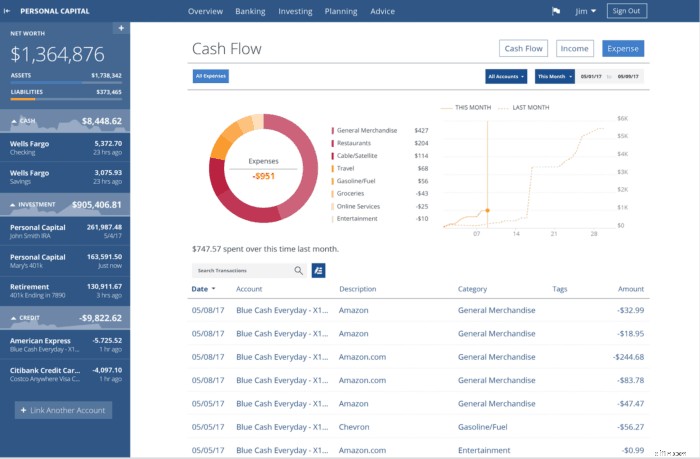
Task: Click the search magnifier icon
Action: coord(298,271)
